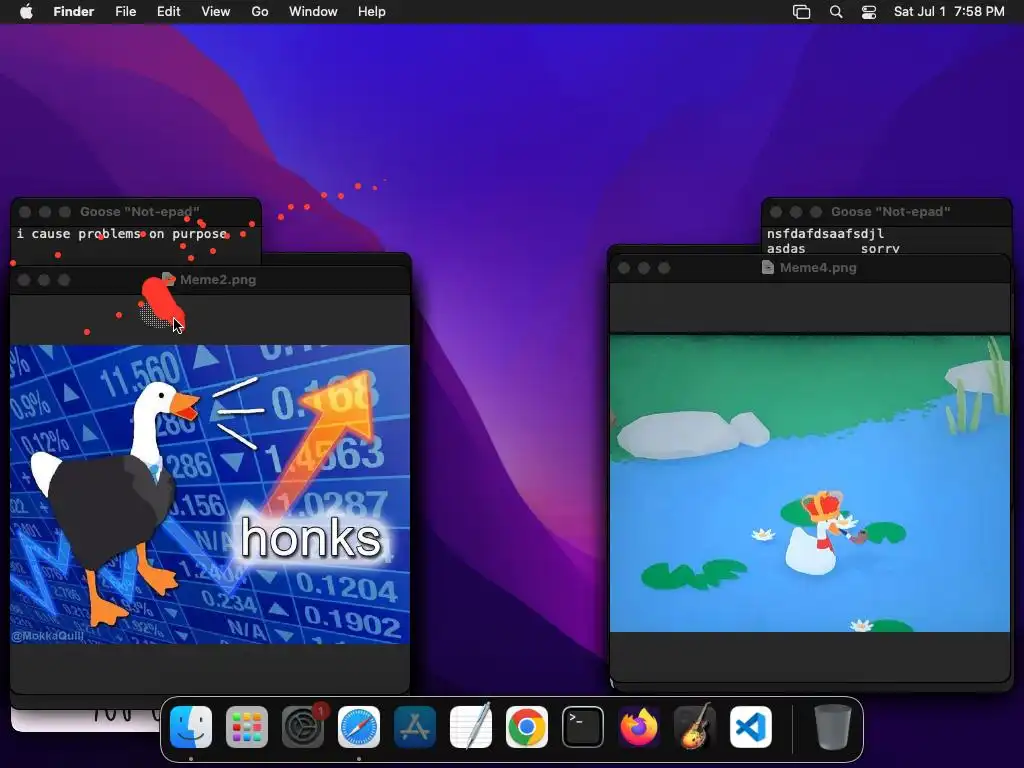Open the File menu
Image resolution: width=1024 pixels, height=768 pixels.
[125, 12]
